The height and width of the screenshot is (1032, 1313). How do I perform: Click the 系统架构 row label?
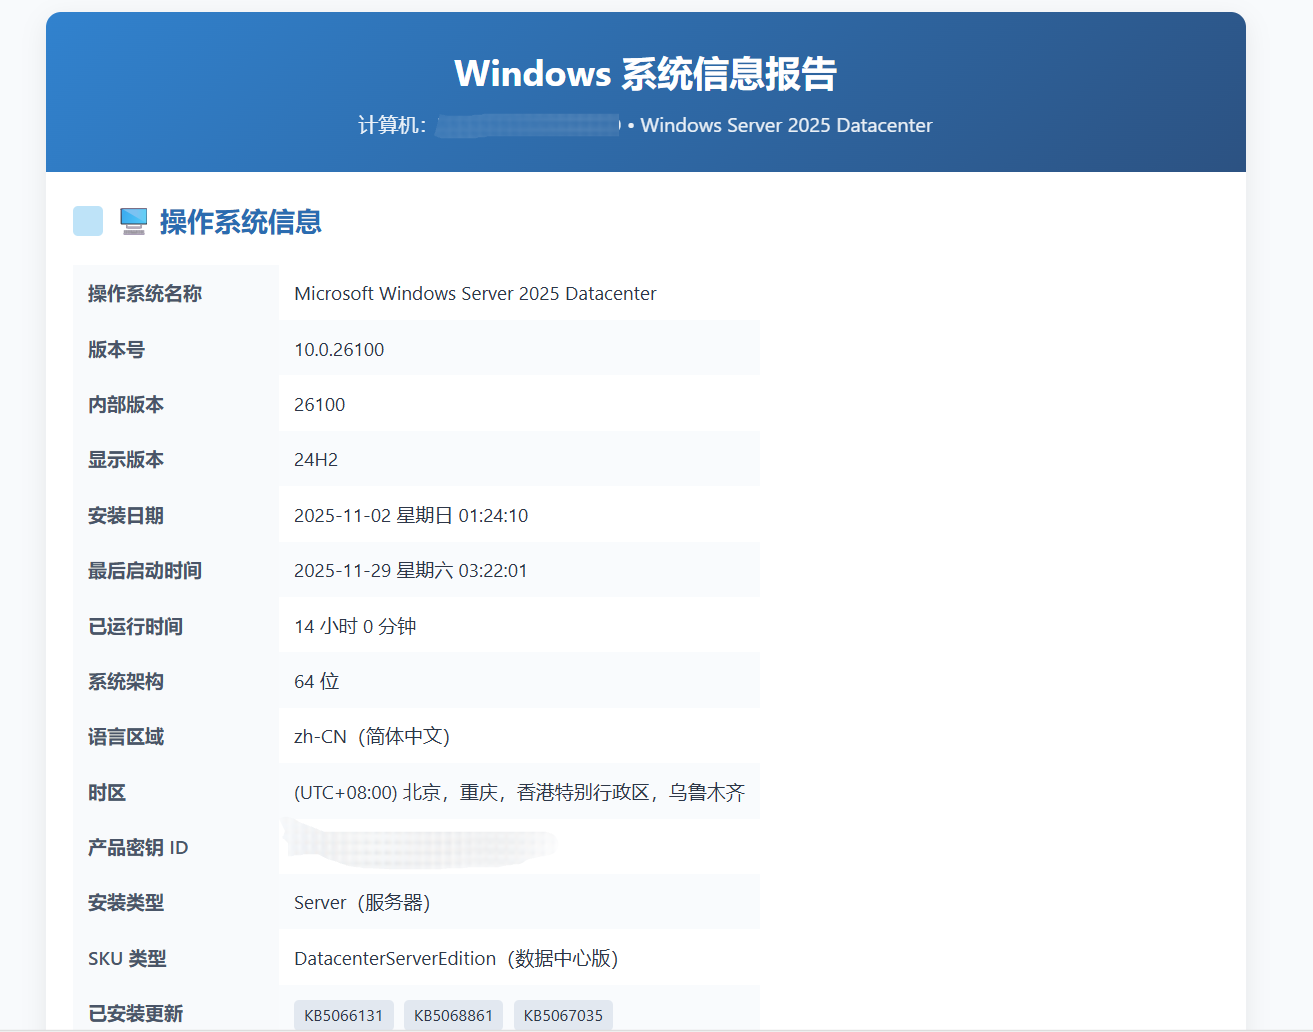click(x=126, y=681)
